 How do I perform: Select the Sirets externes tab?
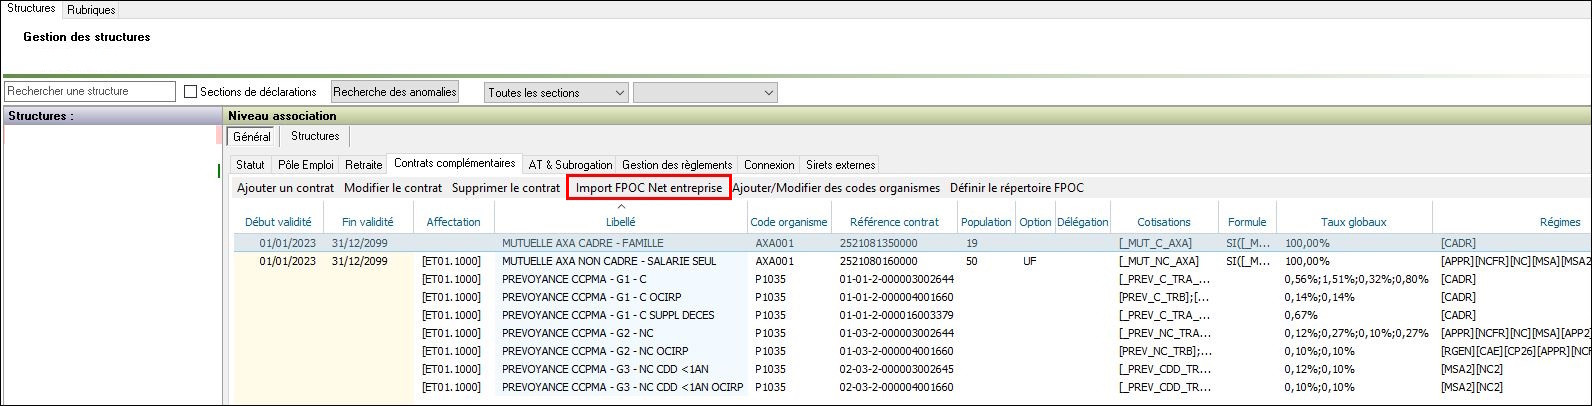(840, 165)
